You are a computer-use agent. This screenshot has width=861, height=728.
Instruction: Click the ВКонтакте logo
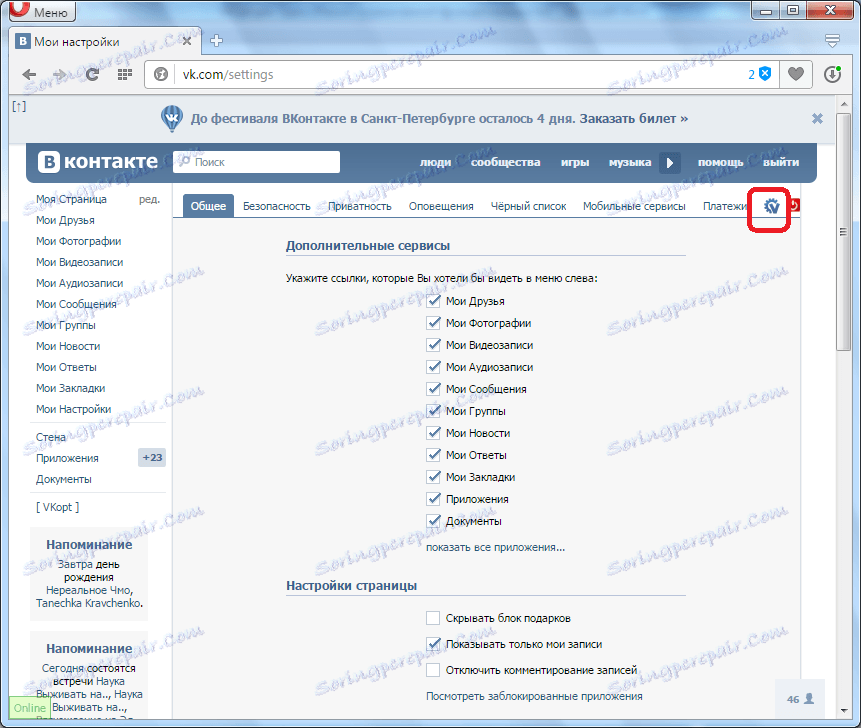[98, 162]
